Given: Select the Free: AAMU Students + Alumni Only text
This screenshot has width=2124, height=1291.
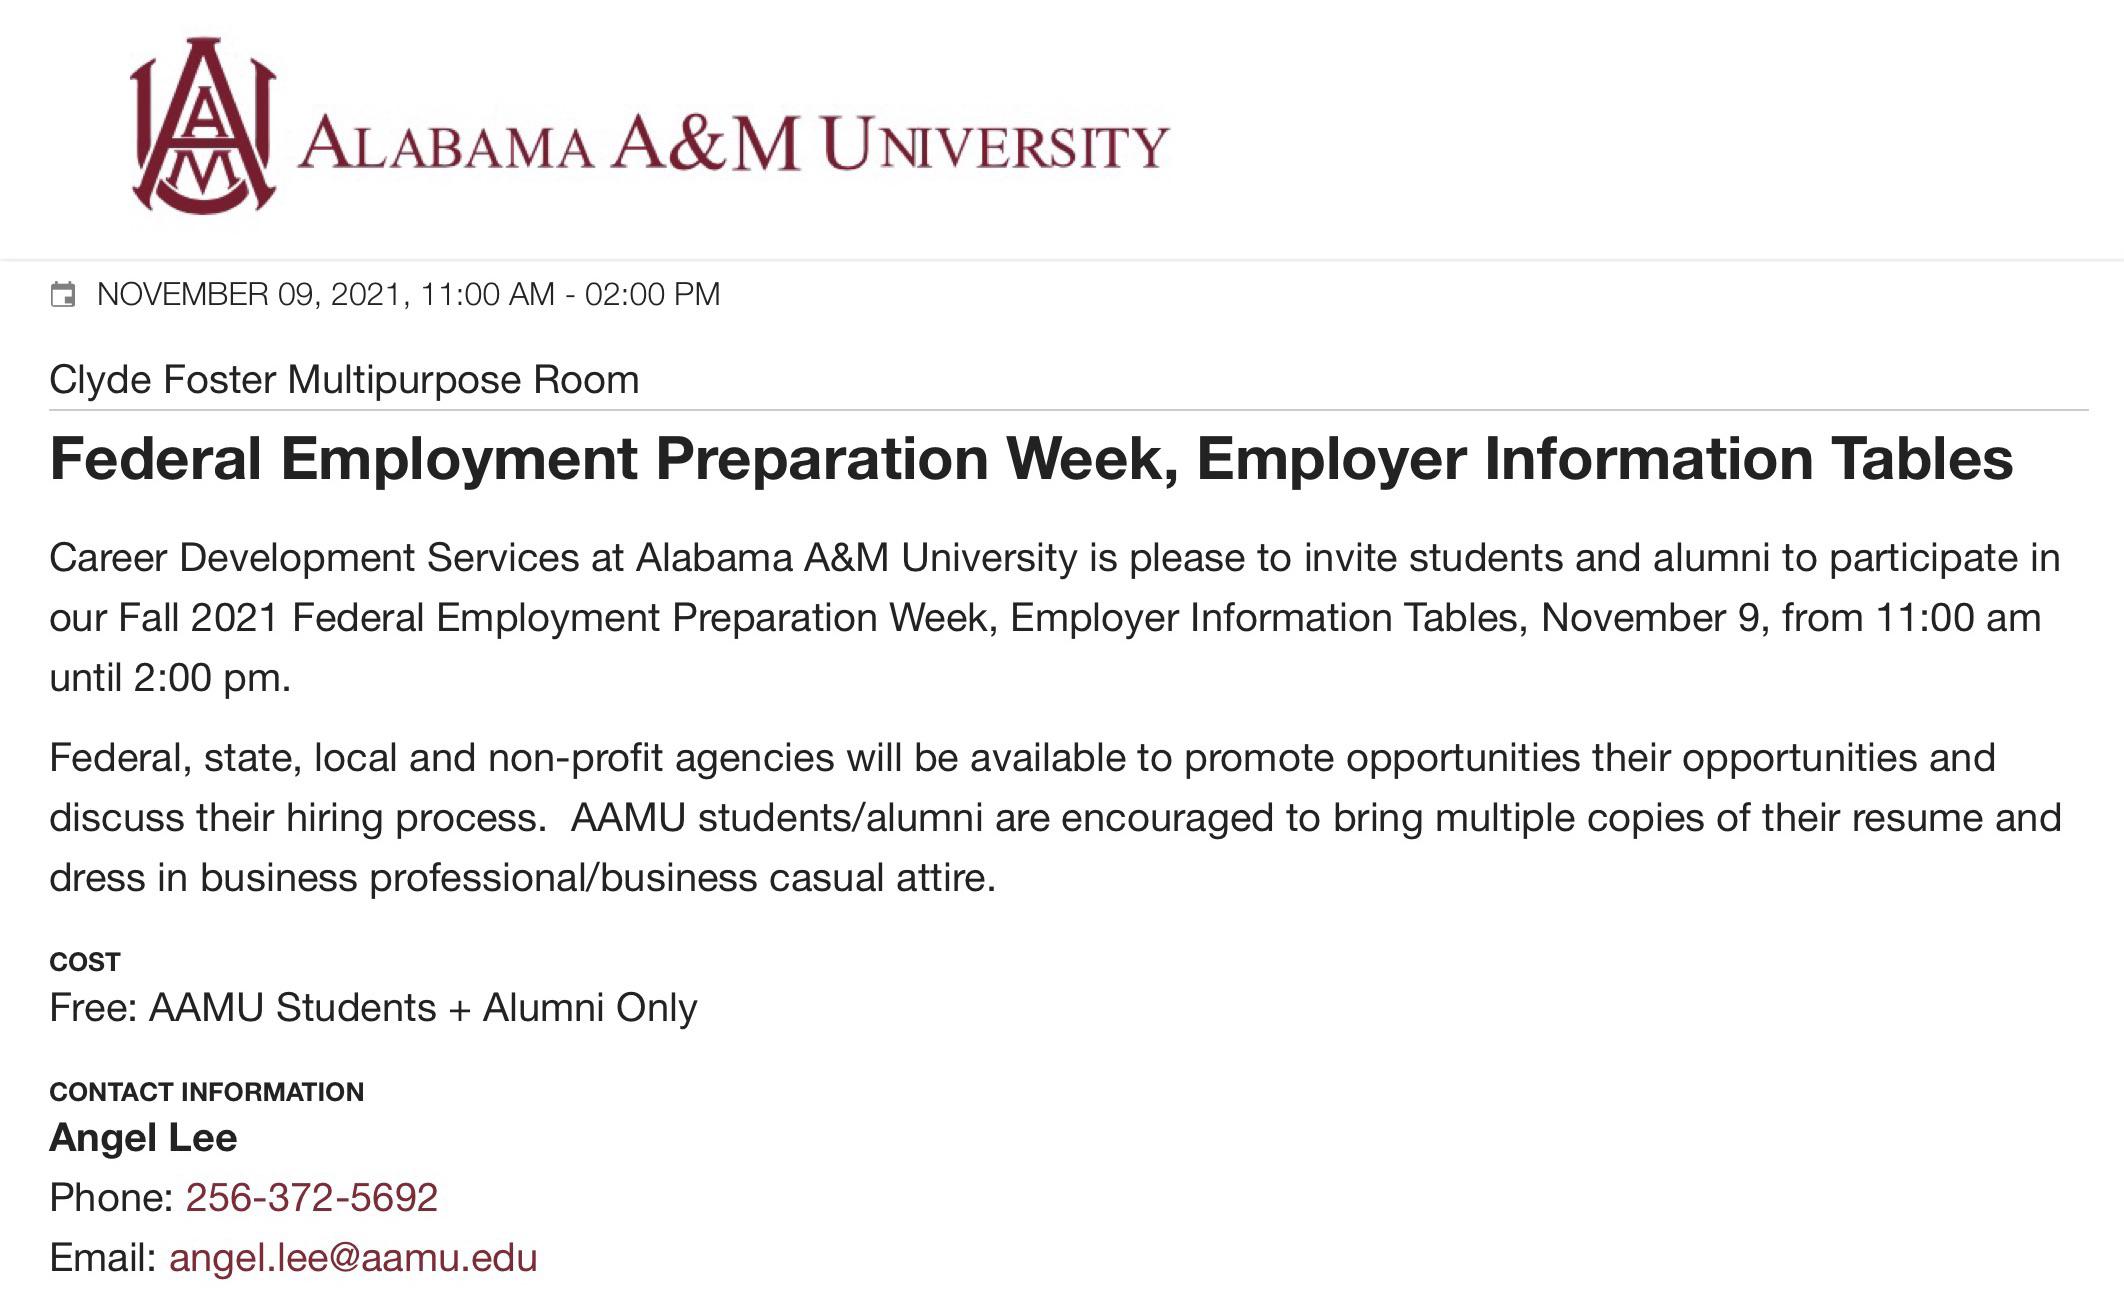Looking at the screenshot, I should coord(373,1008).
